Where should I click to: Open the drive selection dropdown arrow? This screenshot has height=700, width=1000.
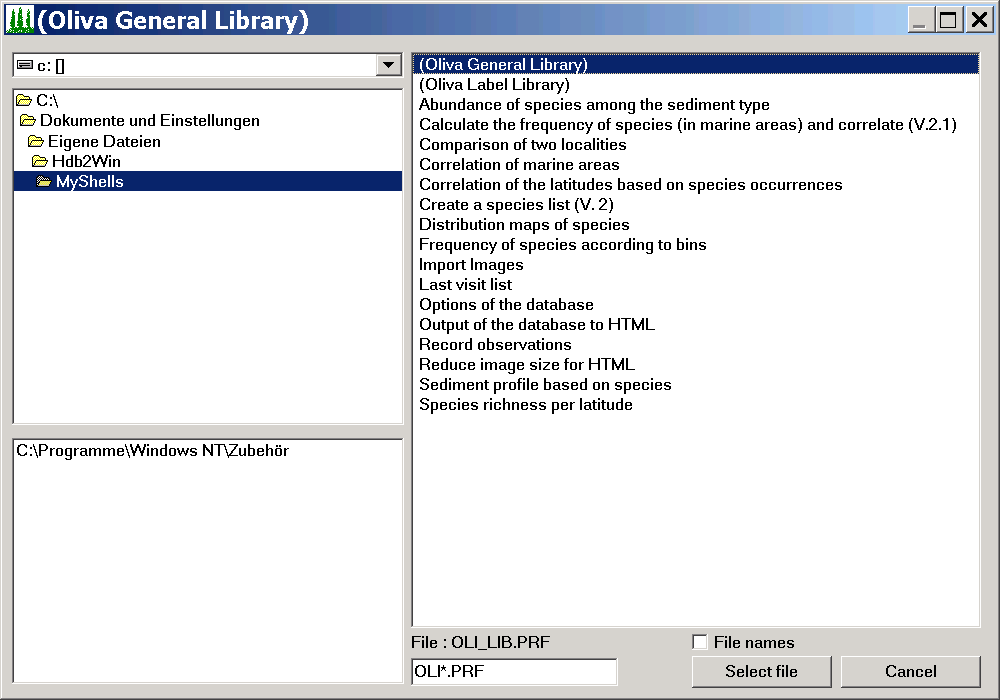tap(388, 65)
